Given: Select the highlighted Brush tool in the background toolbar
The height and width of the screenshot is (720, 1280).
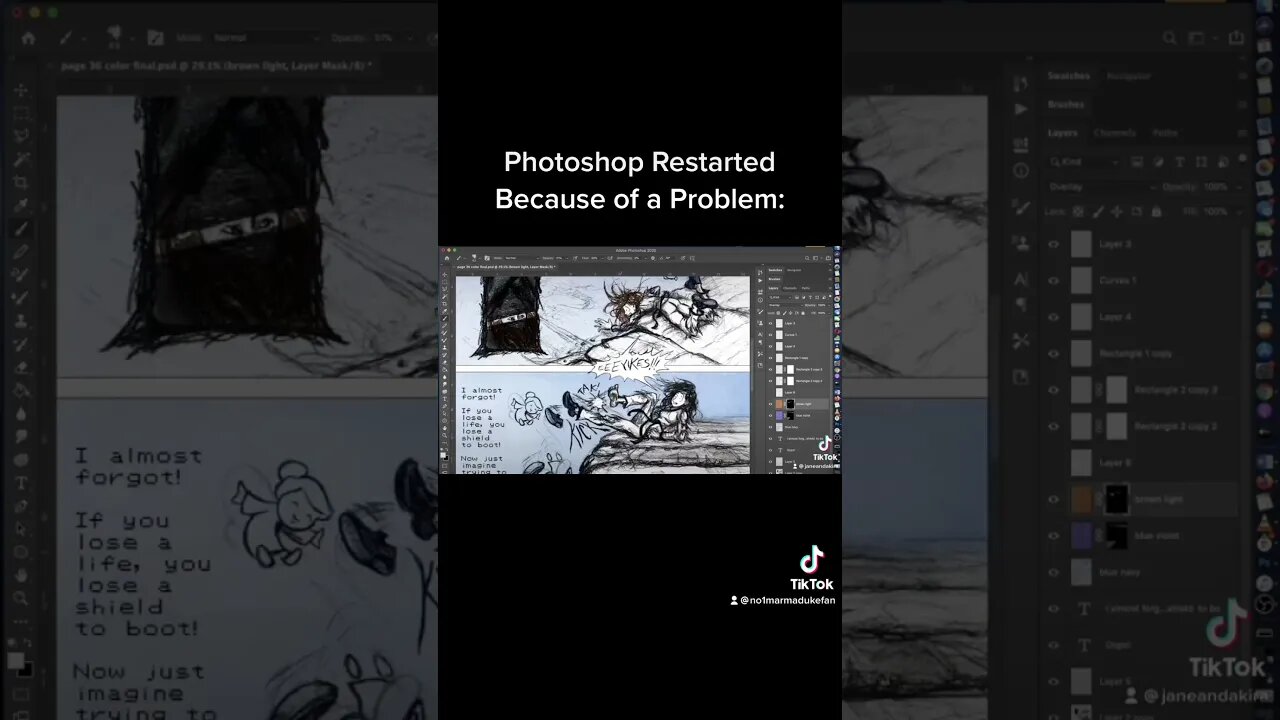Looking at the screenshot, I should click(21, 229).
